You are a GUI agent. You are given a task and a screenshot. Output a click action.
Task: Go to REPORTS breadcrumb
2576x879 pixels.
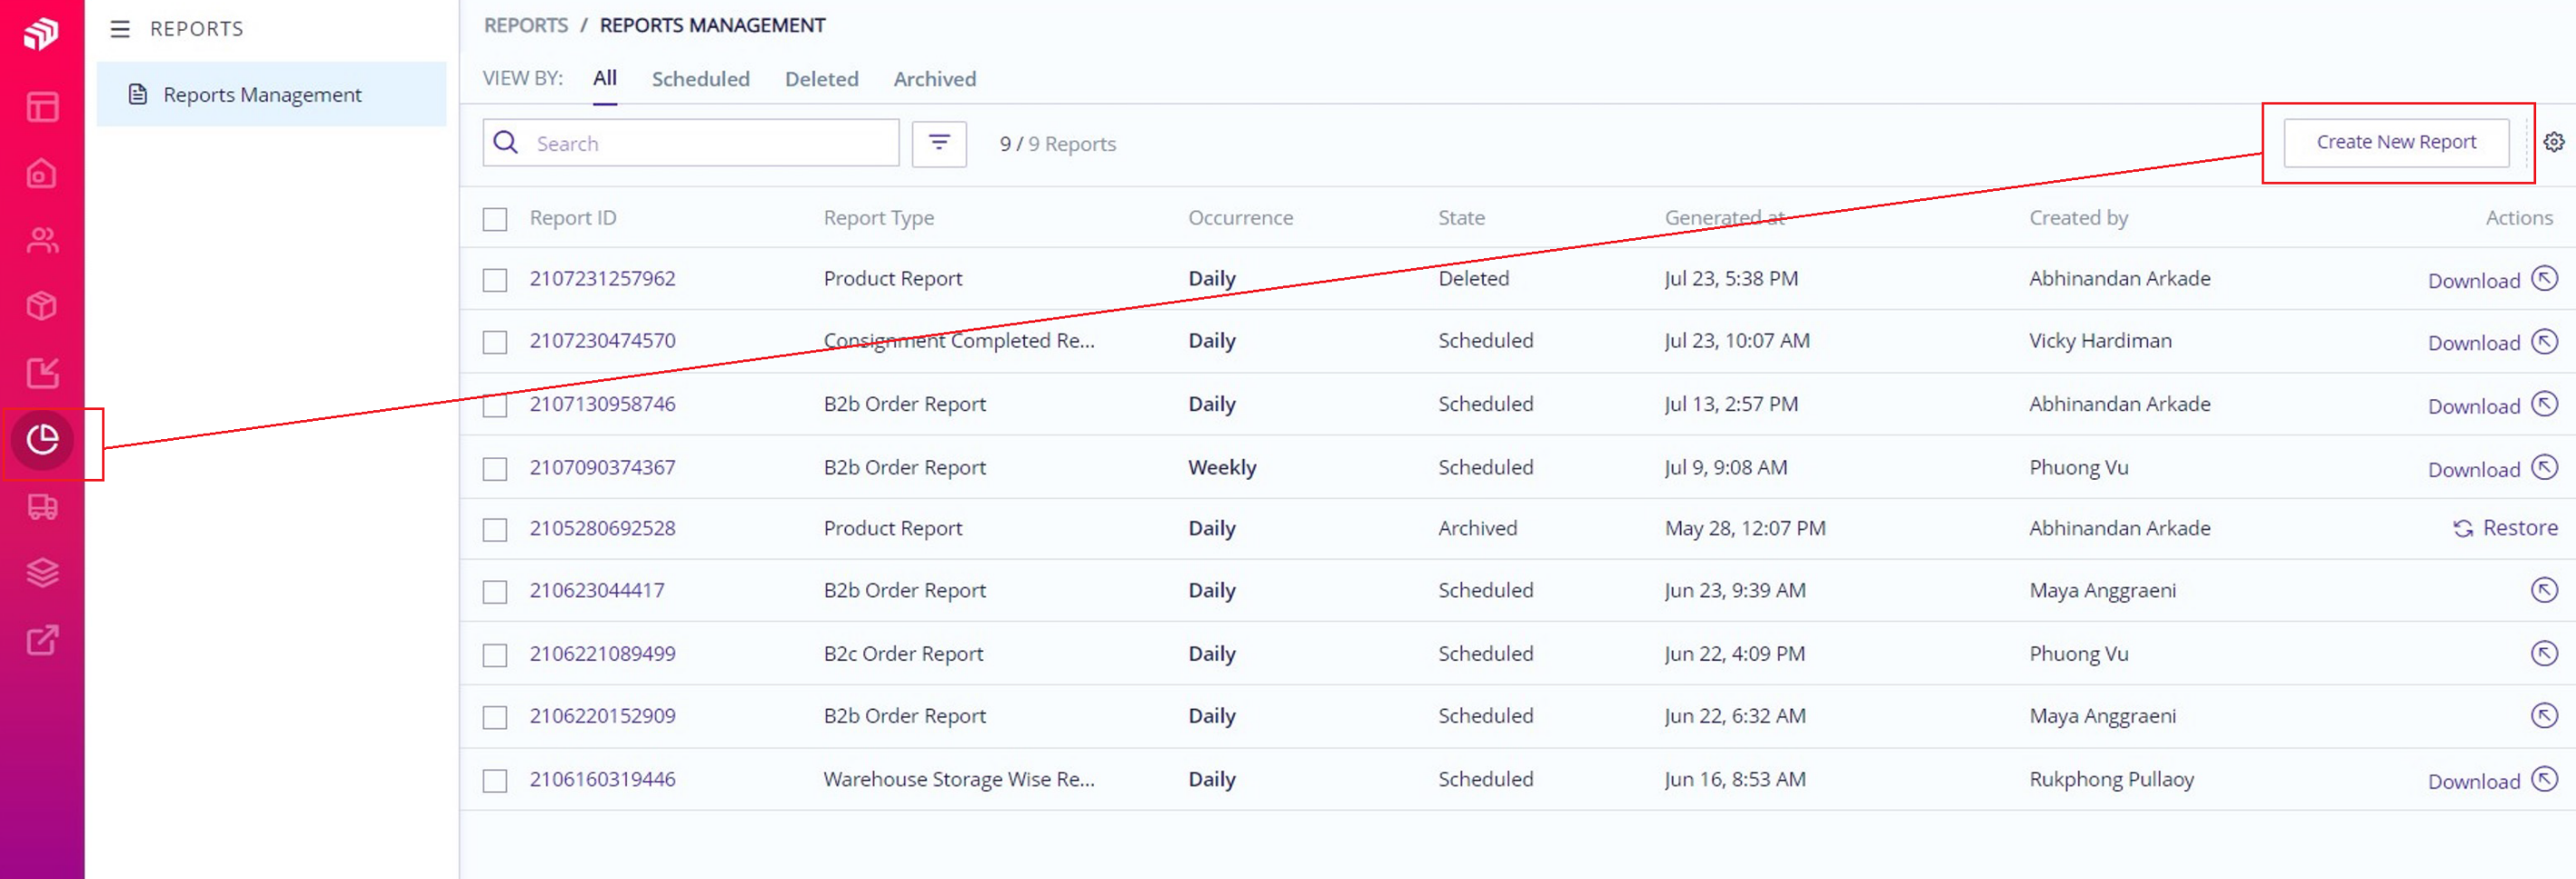pyautogui.click(x=526, y=25)
